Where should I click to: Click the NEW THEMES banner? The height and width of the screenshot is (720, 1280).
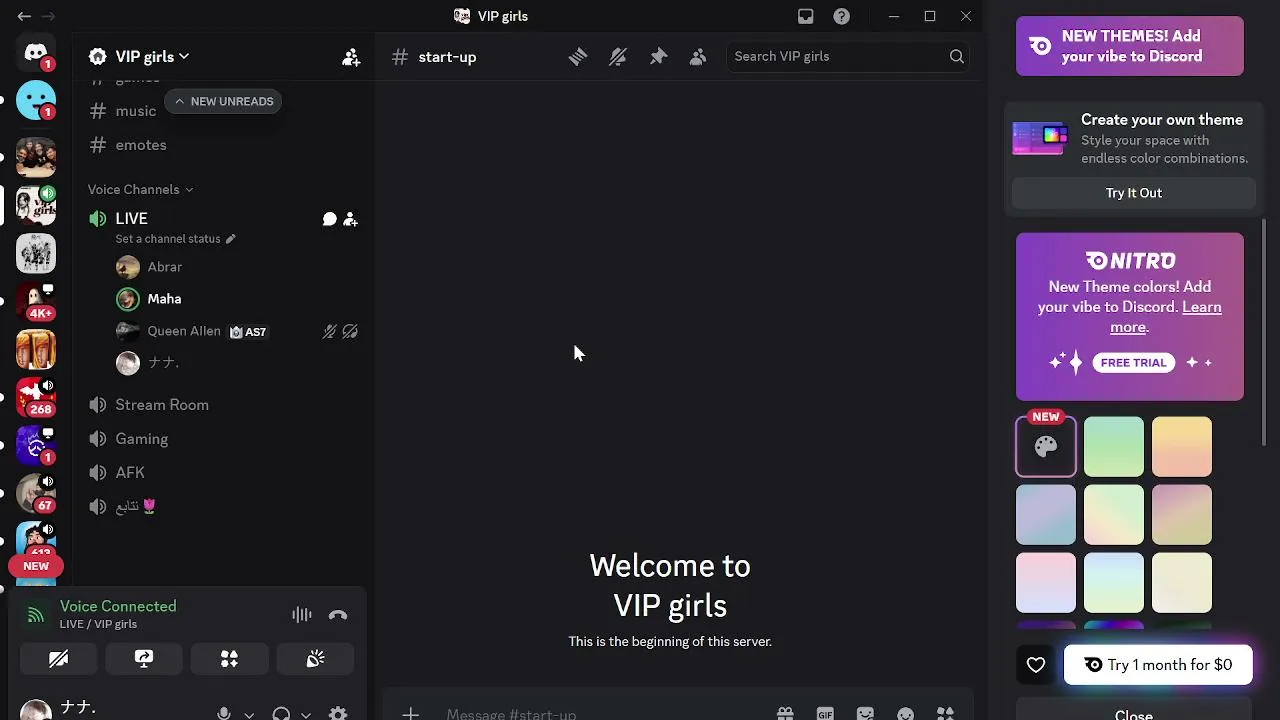coord(1130,46)
